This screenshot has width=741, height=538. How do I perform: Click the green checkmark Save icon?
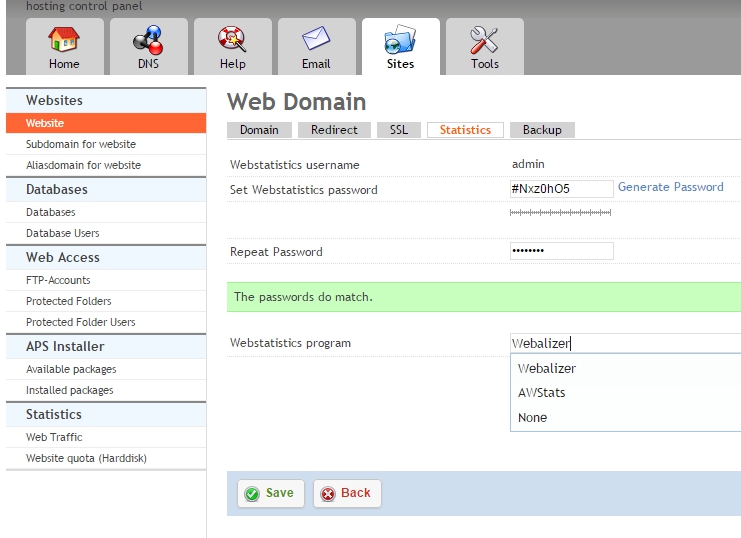252,494
